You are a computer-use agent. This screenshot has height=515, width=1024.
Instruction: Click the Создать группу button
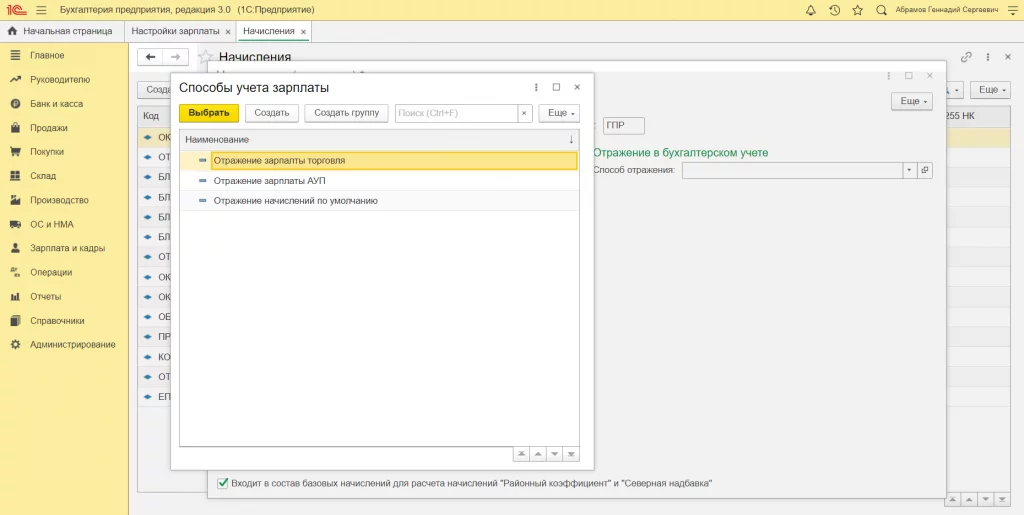coord(346,113)
